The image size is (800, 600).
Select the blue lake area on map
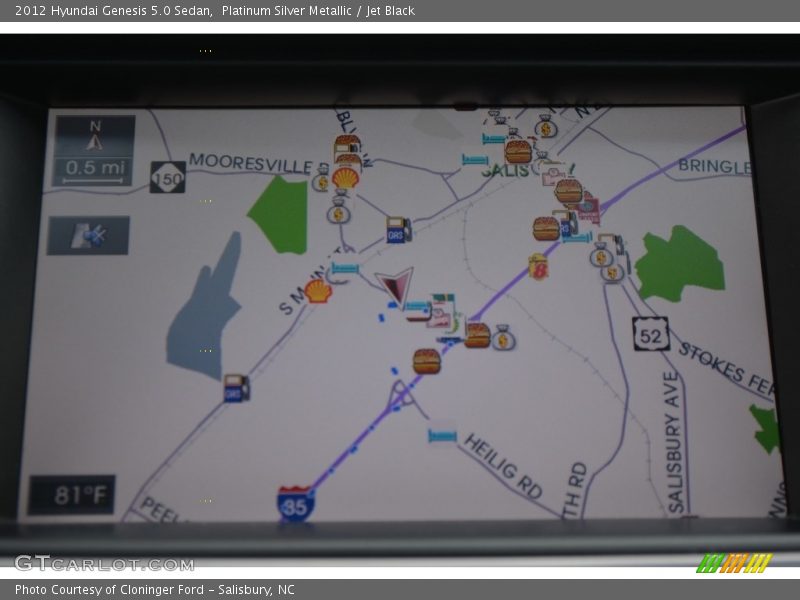(204, 308)
